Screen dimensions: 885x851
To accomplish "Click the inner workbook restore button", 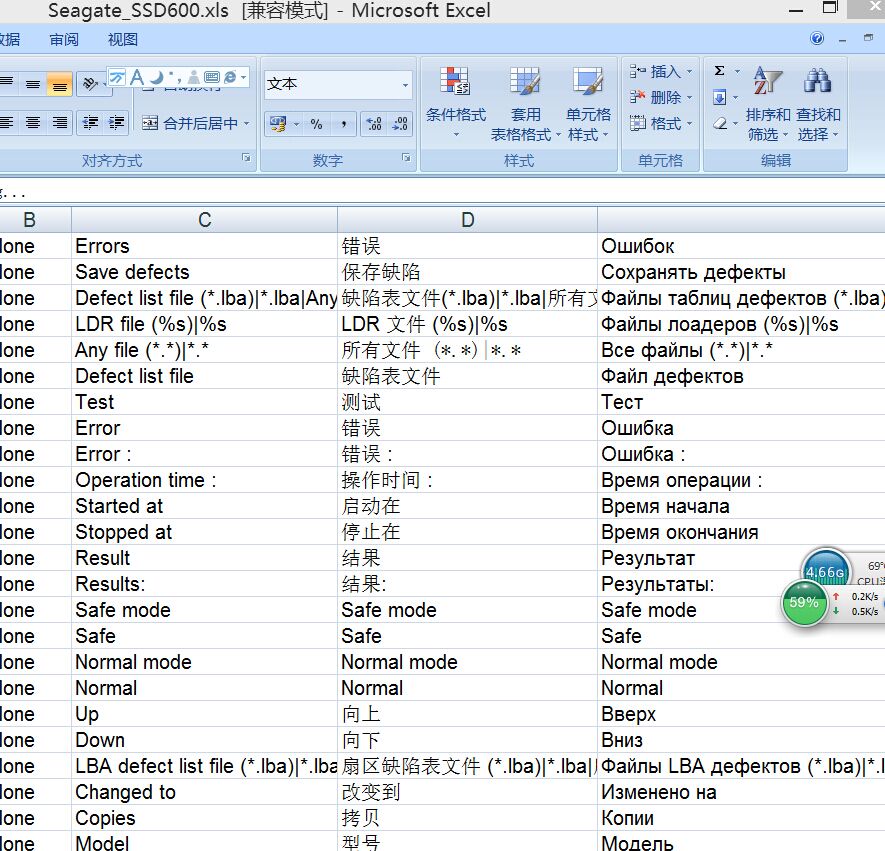I will (869, 38).
